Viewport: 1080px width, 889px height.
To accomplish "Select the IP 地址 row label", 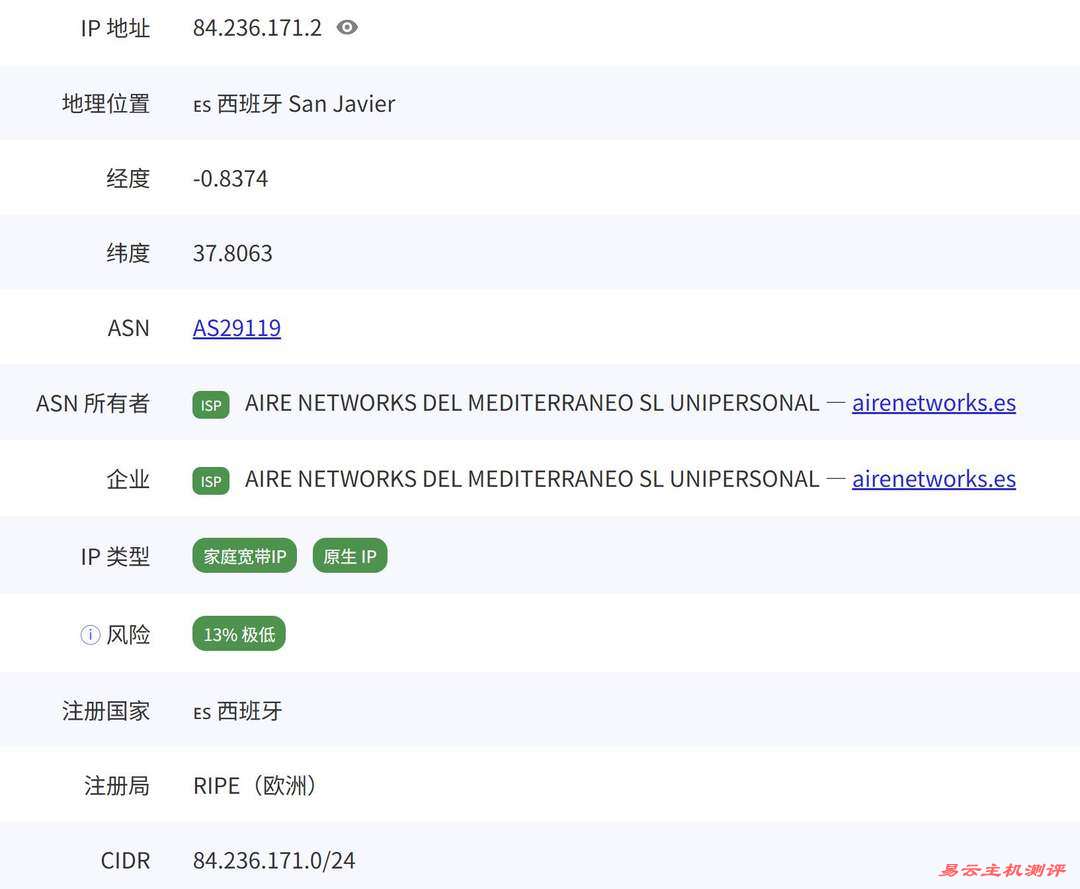I will coord(116,27).
